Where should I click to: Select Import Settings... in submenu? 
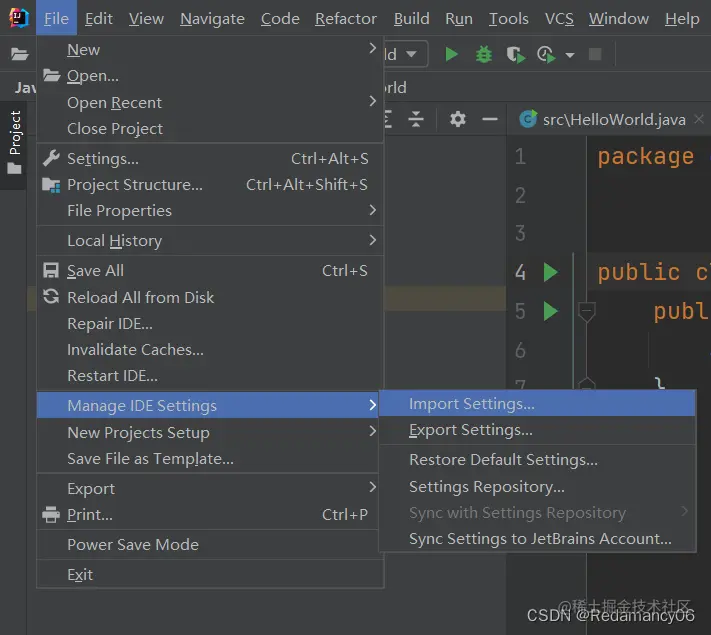click(x=537, y=404)
